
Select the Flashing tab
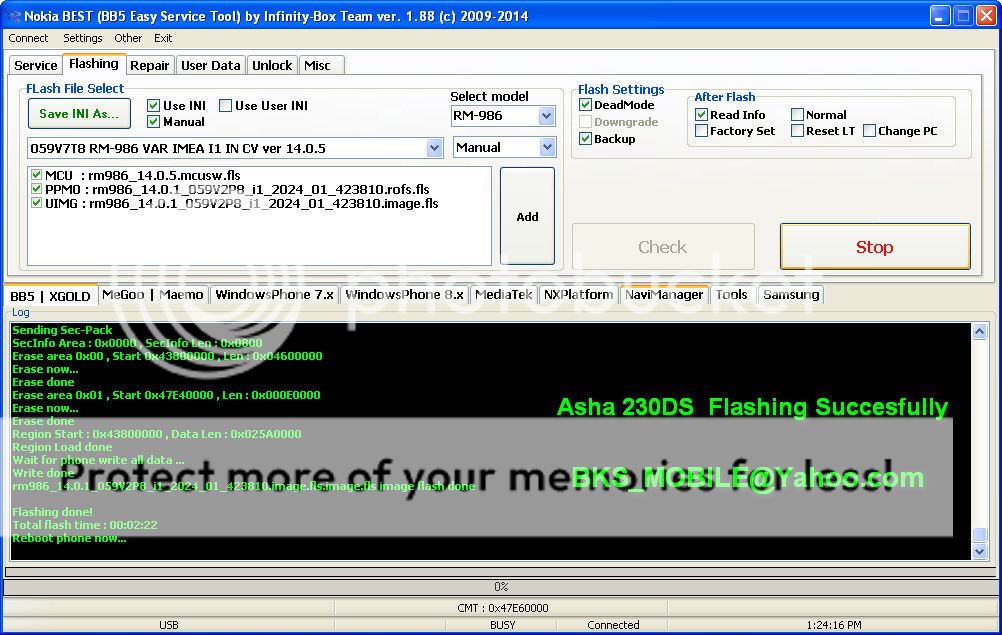click(93, 64)
